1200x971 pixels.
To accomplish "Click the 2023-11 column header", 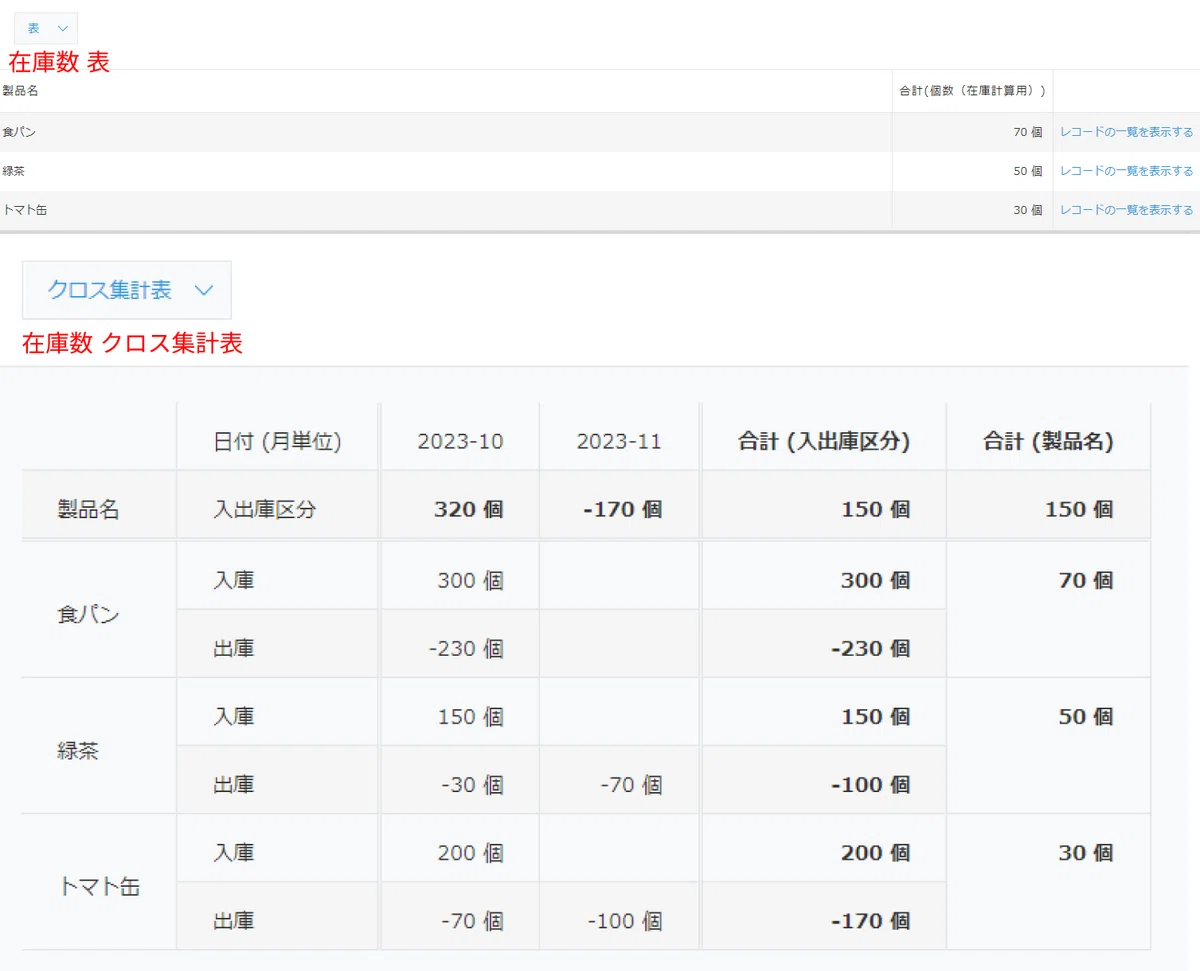I will 619,441.
